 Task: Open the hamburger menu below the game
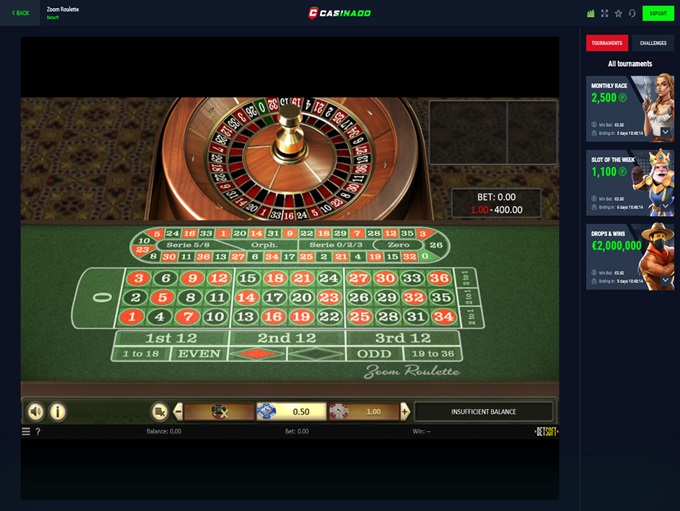pyautogui.click(x=26, y=431)
